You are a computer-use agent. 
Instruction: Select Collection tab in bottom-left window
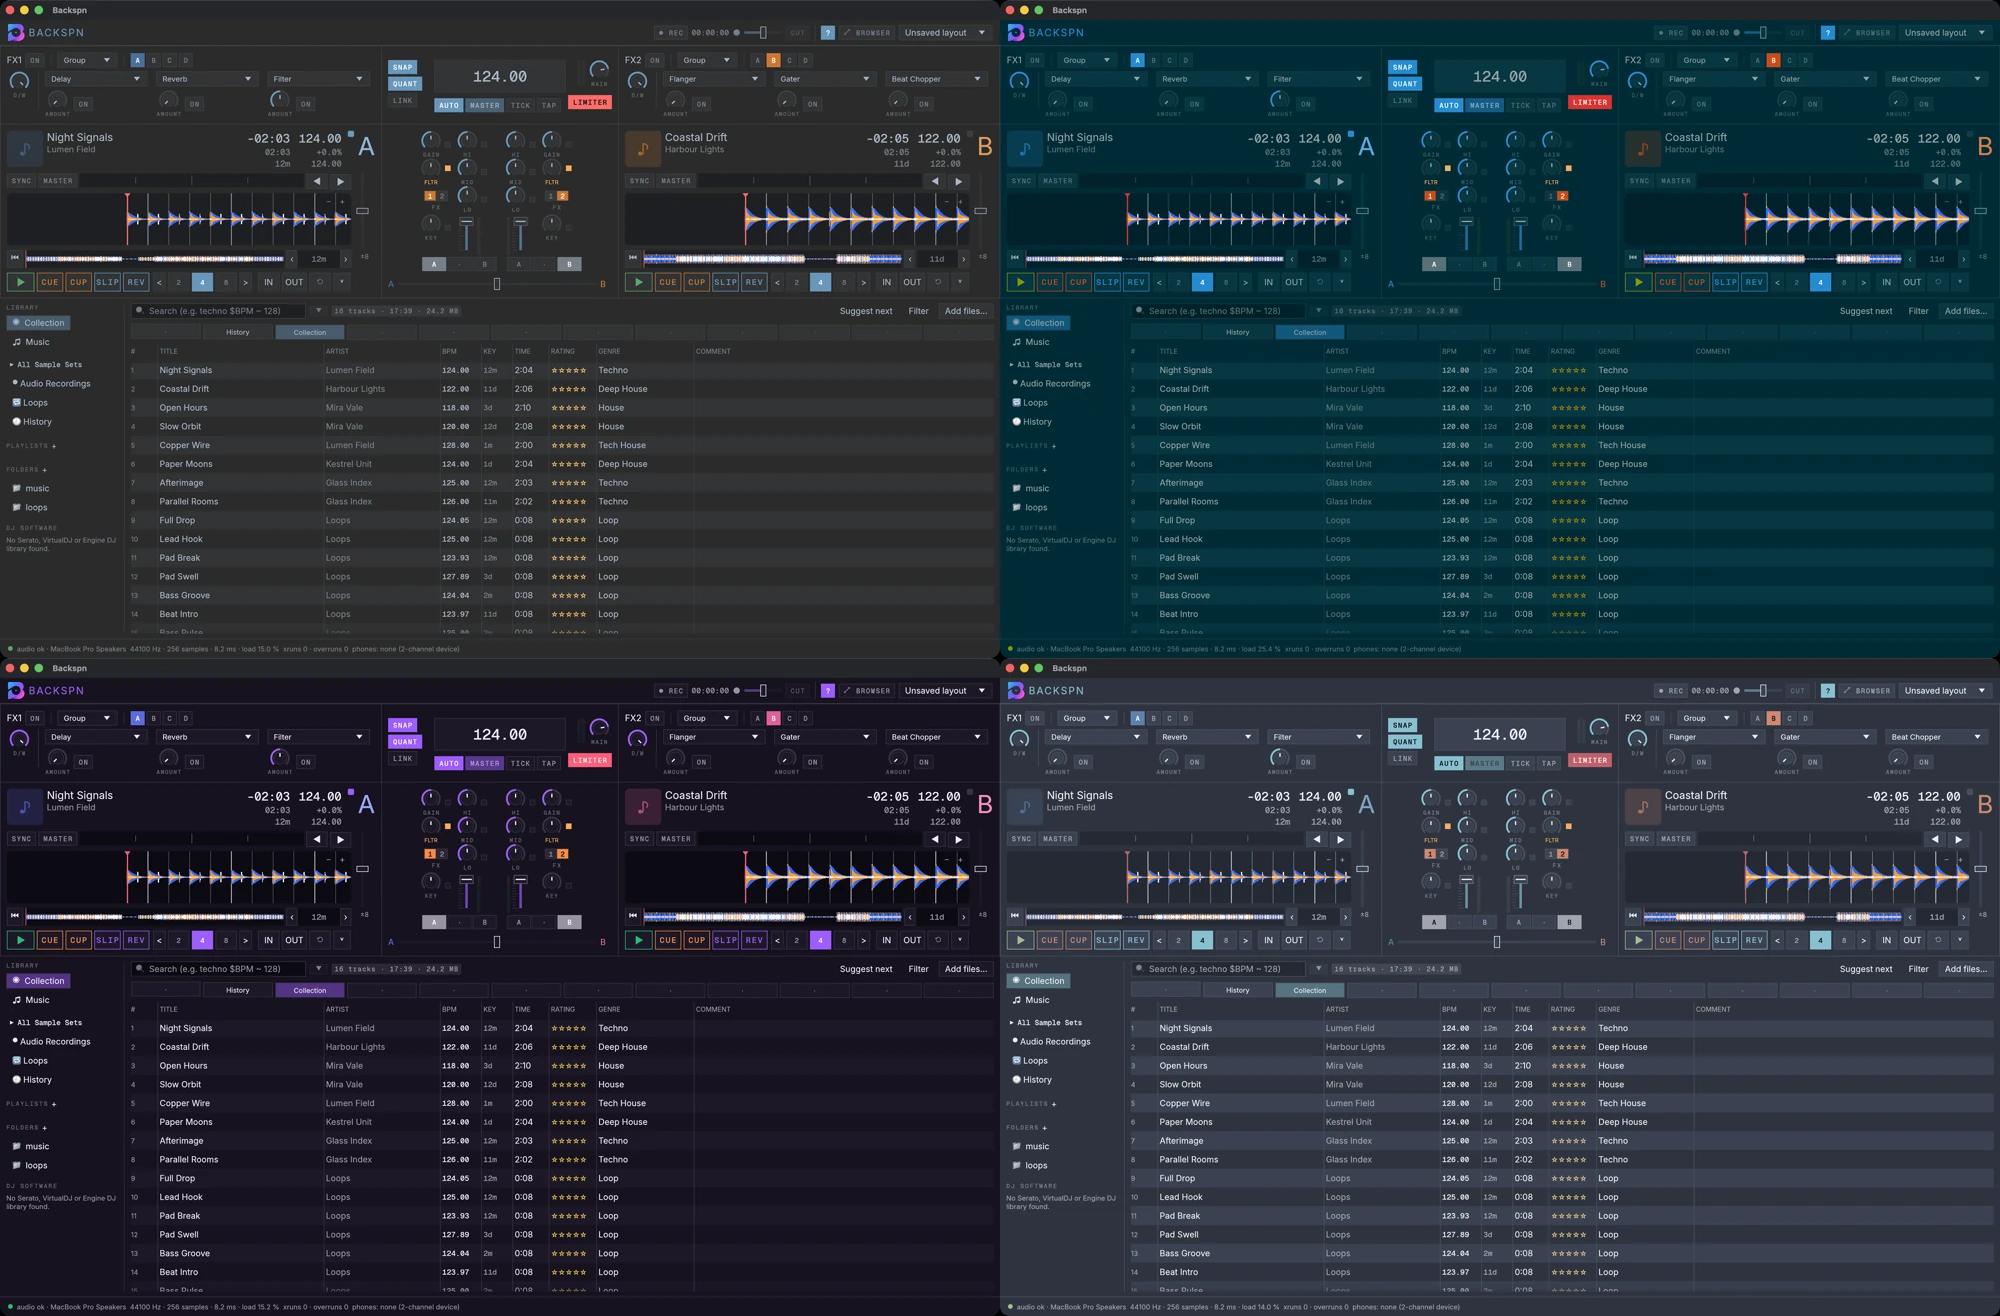(x=310, y=990)
